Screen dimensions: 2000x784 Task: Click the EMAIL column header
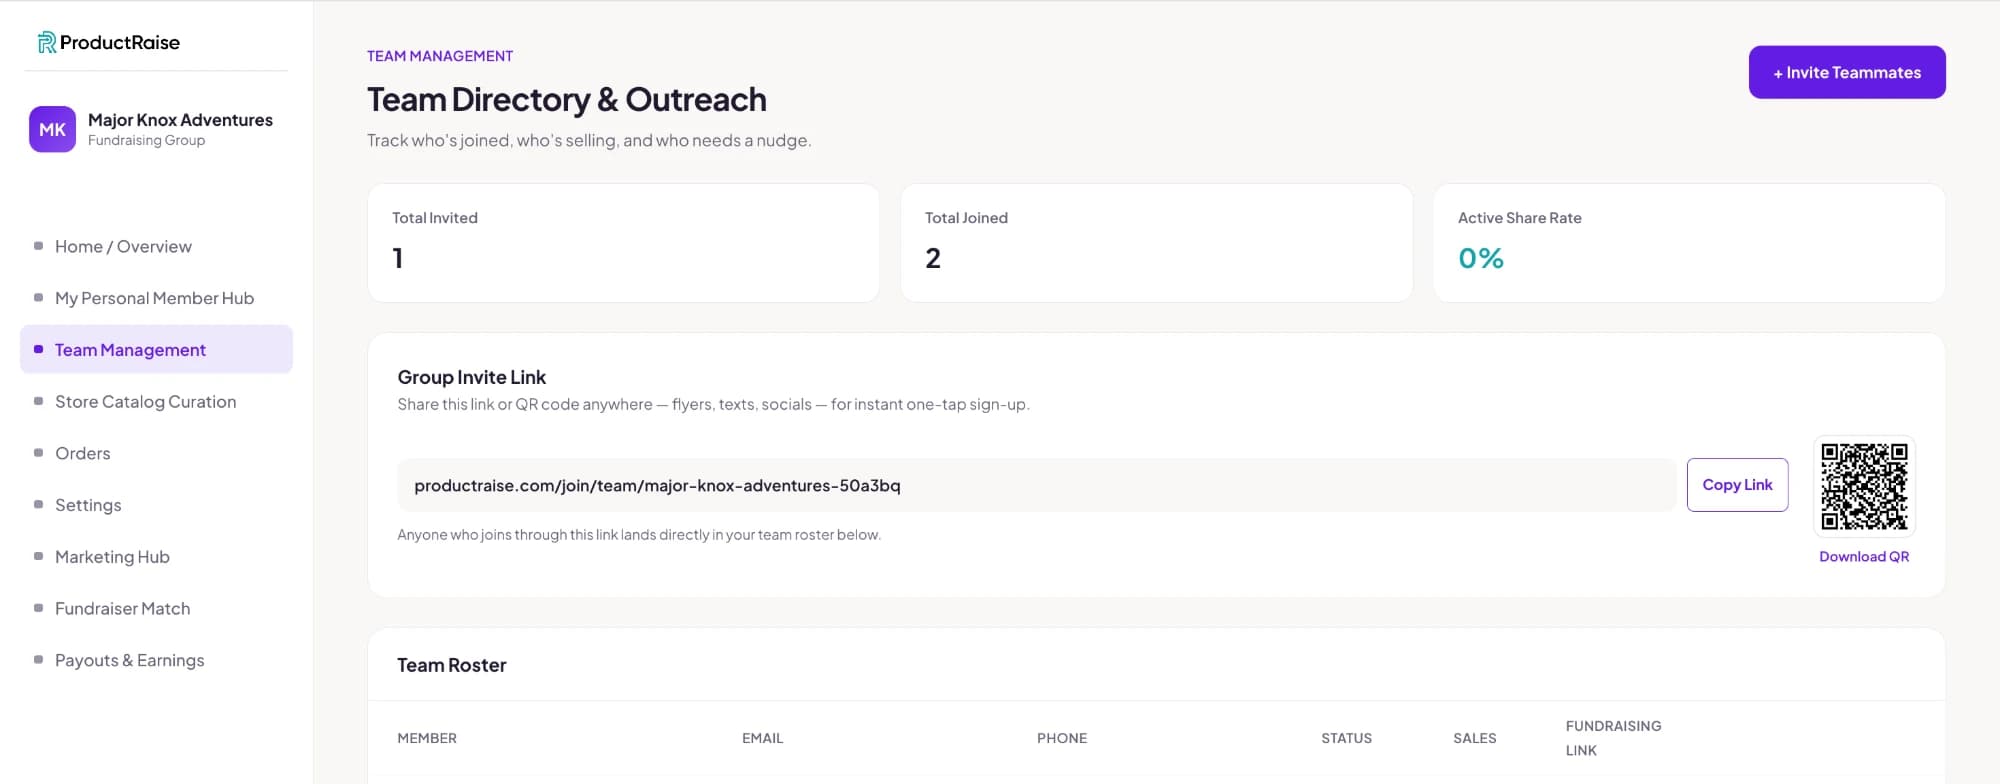pos(762,738)
